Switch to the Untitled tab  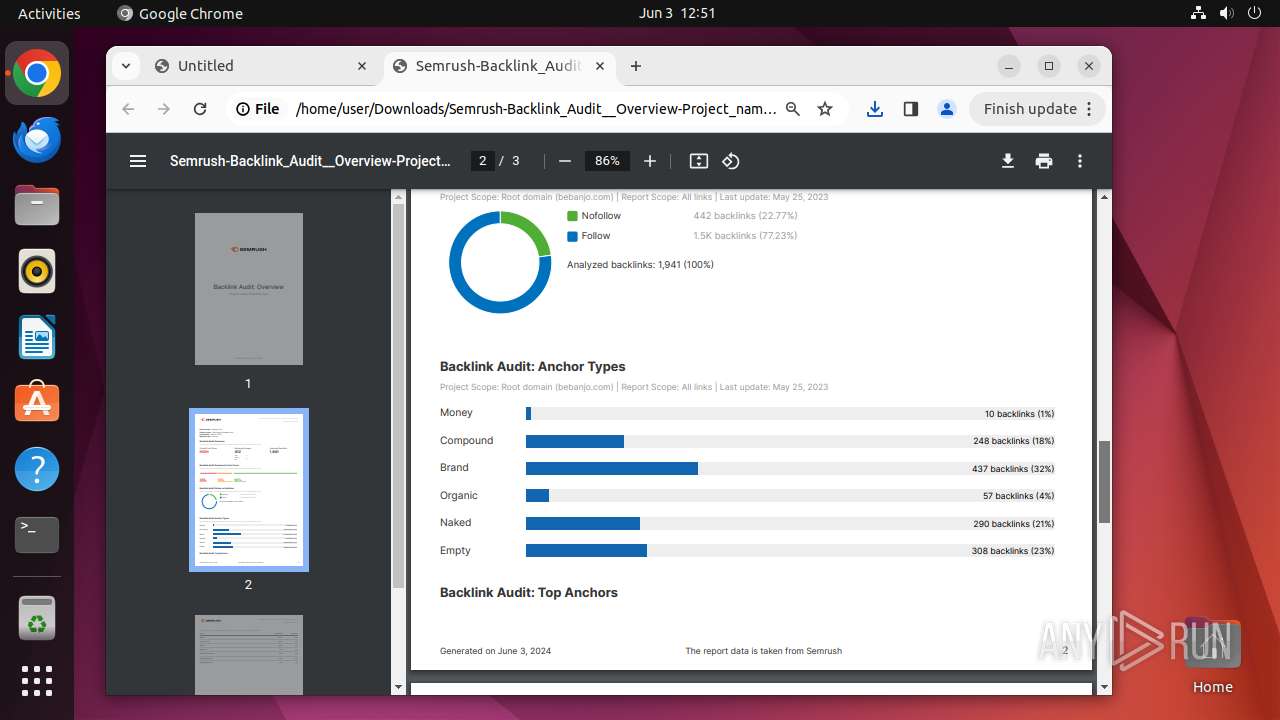[x=262, y=66]
